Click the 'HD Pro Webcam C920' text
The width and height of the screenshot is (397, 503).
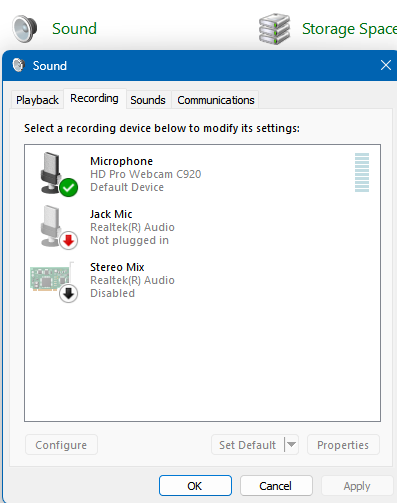point(146,174)
